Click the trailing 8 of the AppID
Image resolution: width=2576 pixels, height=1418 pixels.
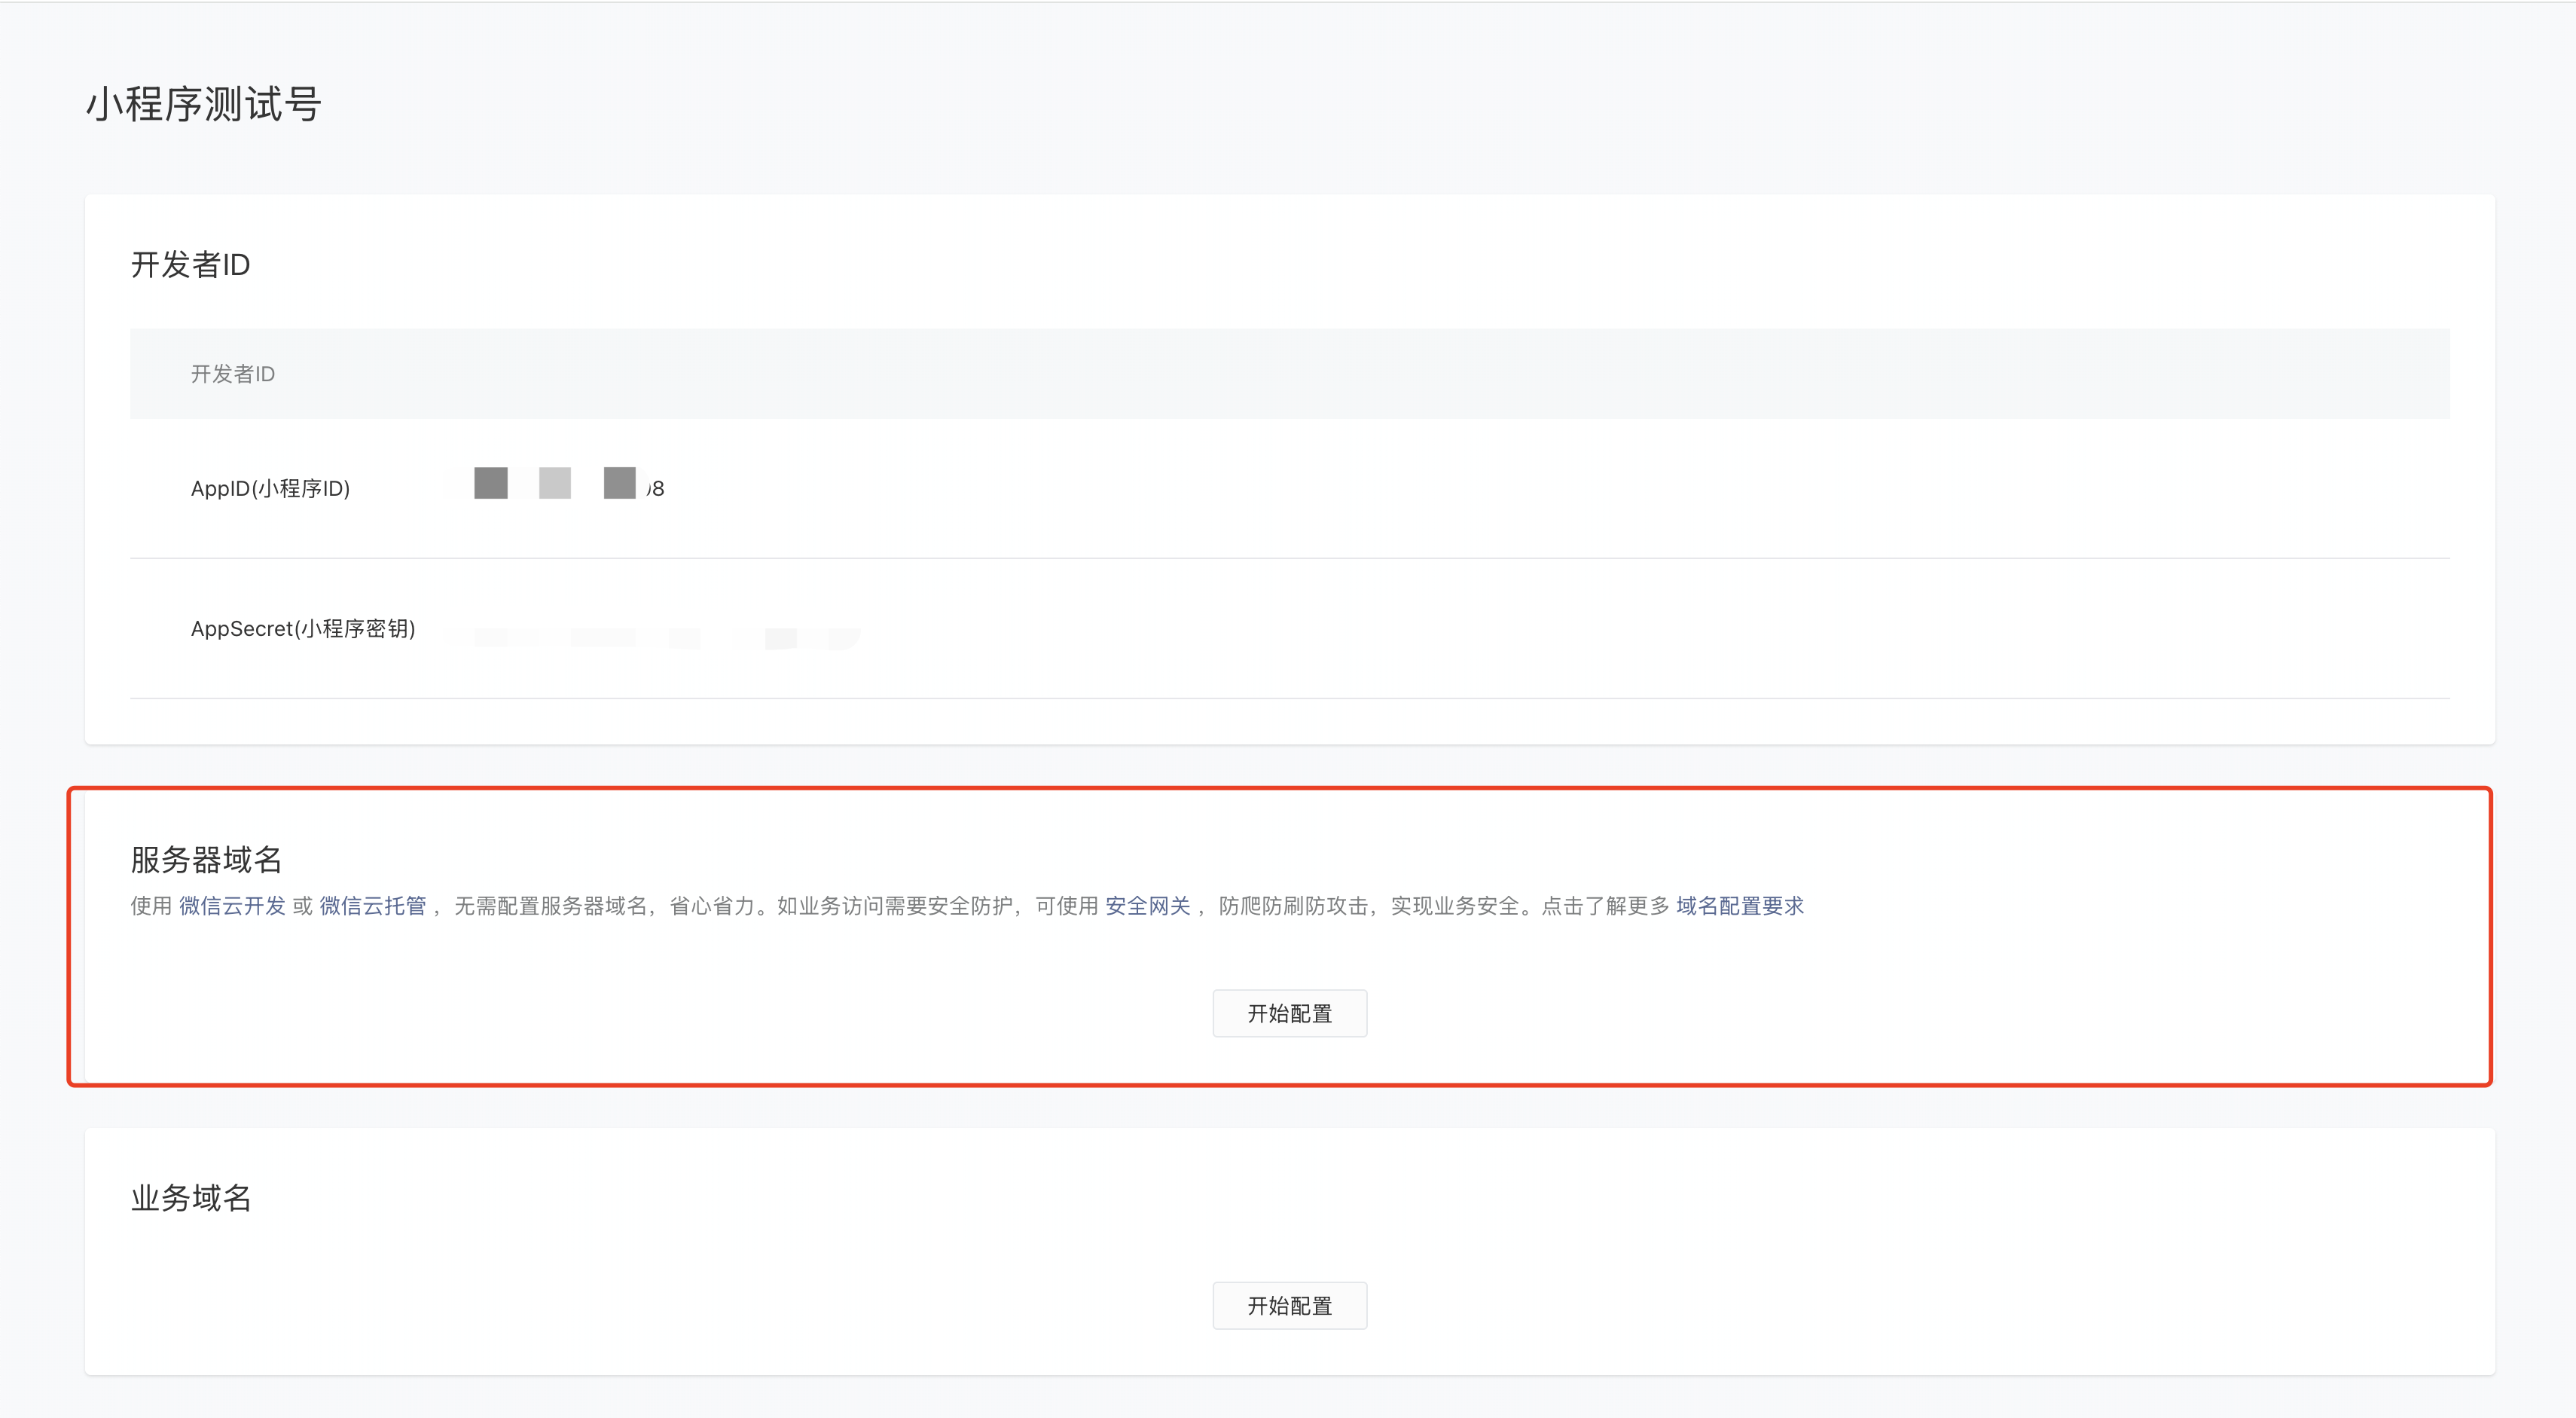[657, 489]
